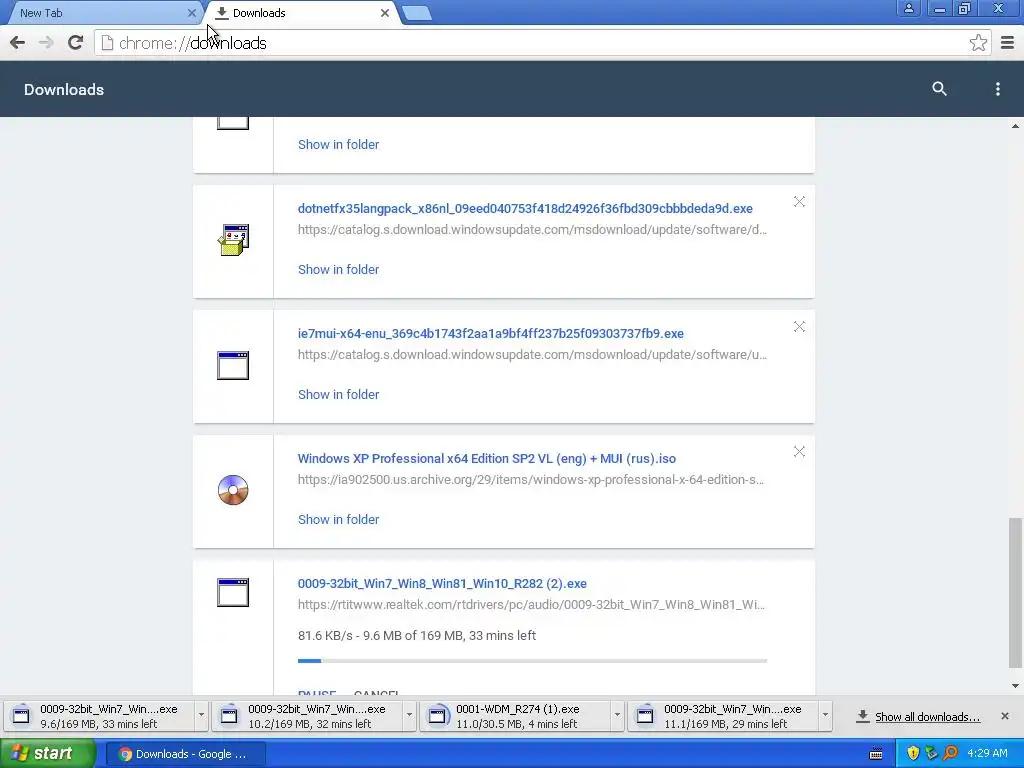Click the orange magnifier tray icon

click(950, 753)
